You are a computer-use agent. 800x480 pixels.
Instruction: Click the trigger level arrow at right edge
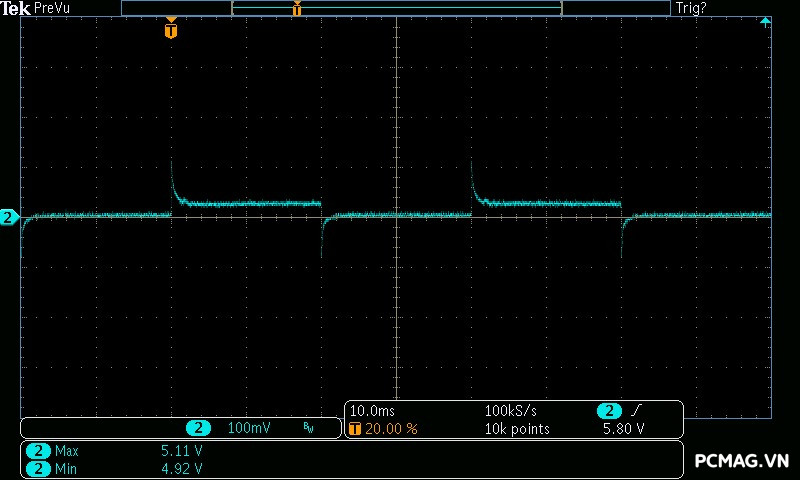765,21
